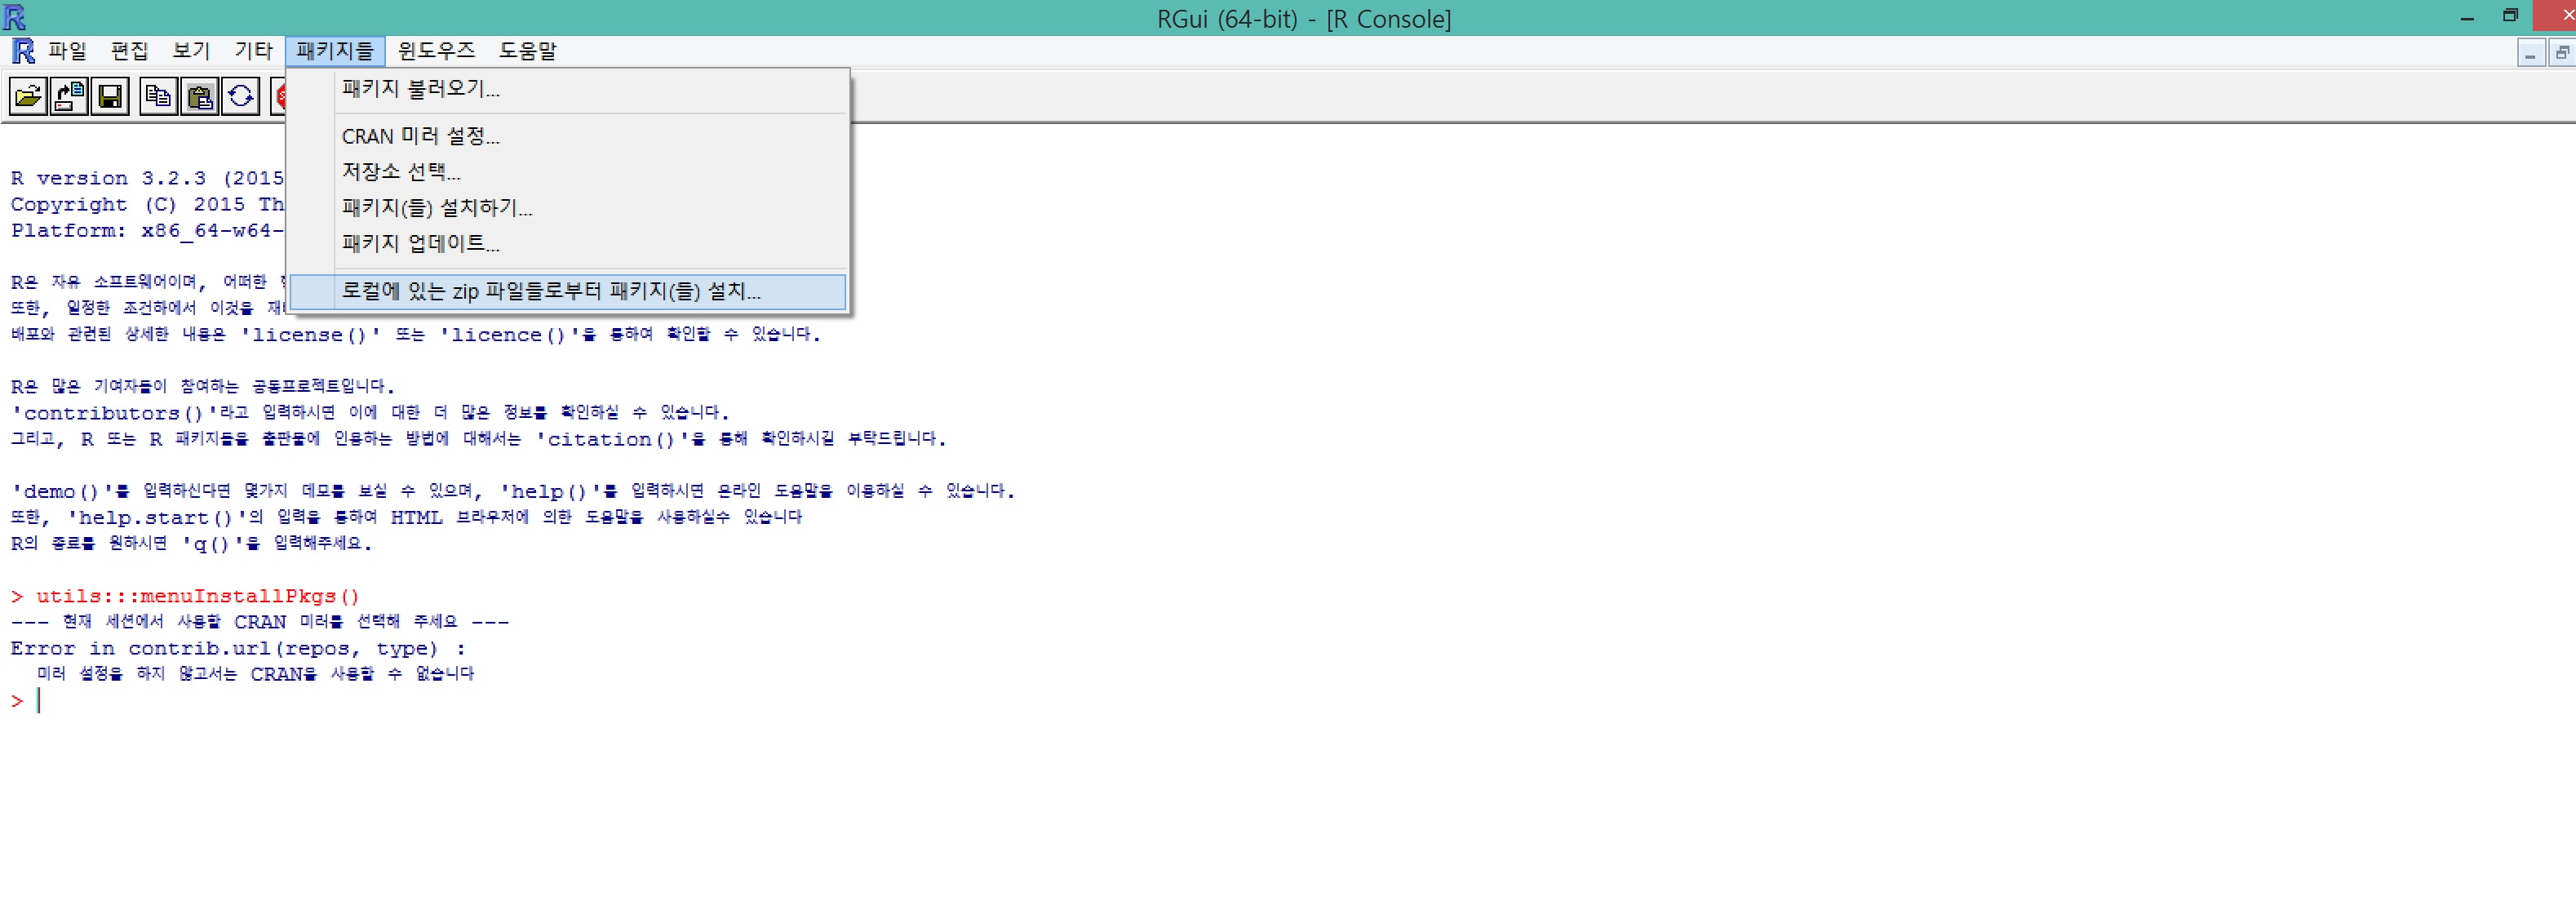This screenshot has height=919, width=2576.
Task: Click the red Stop computation icon
Action: pyautogui.click(x=279, y=96)
